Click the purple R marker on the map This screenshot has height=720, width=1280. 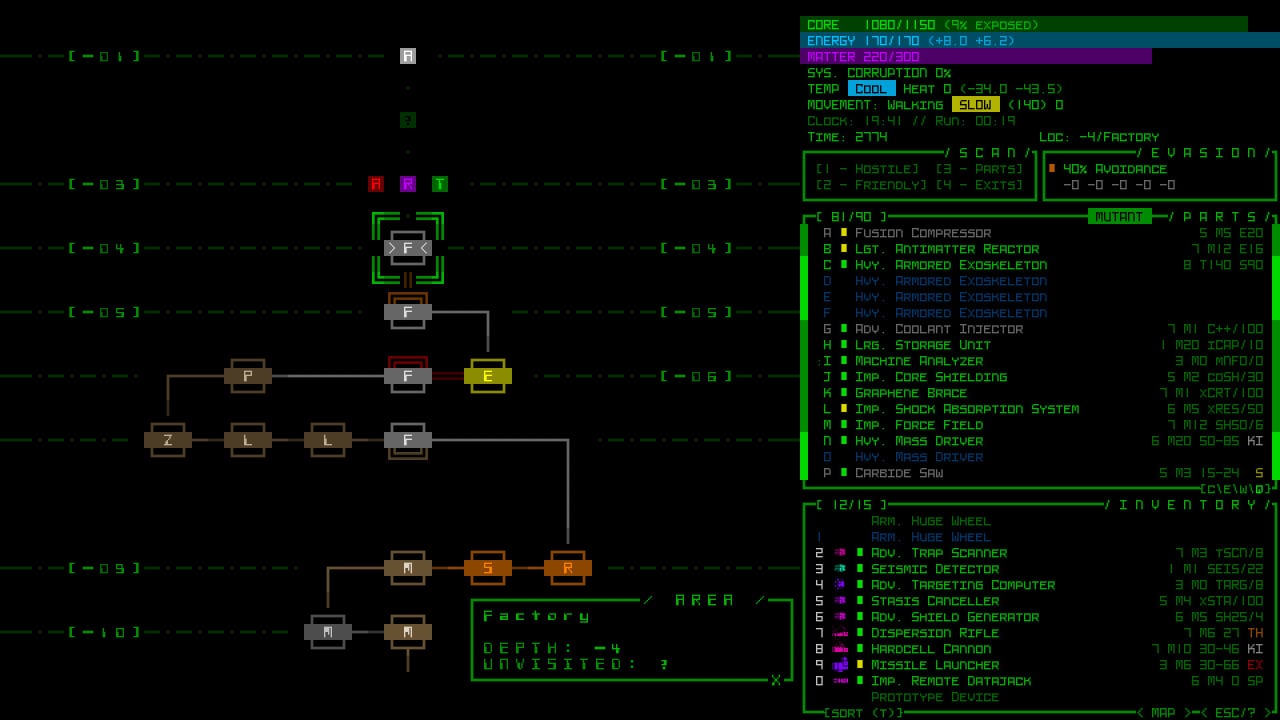pos(408,184)
